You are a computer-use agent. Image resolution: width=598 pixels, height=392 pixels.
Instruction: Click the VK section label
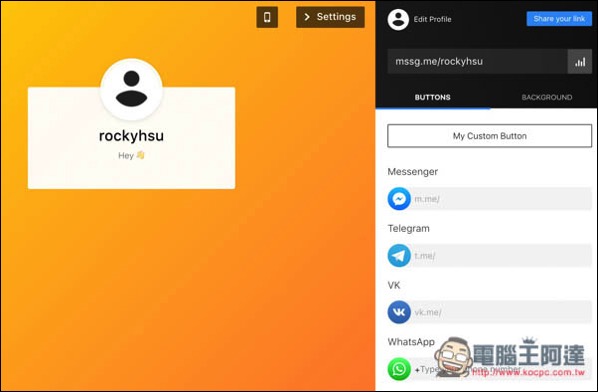(x=394, y=285)
